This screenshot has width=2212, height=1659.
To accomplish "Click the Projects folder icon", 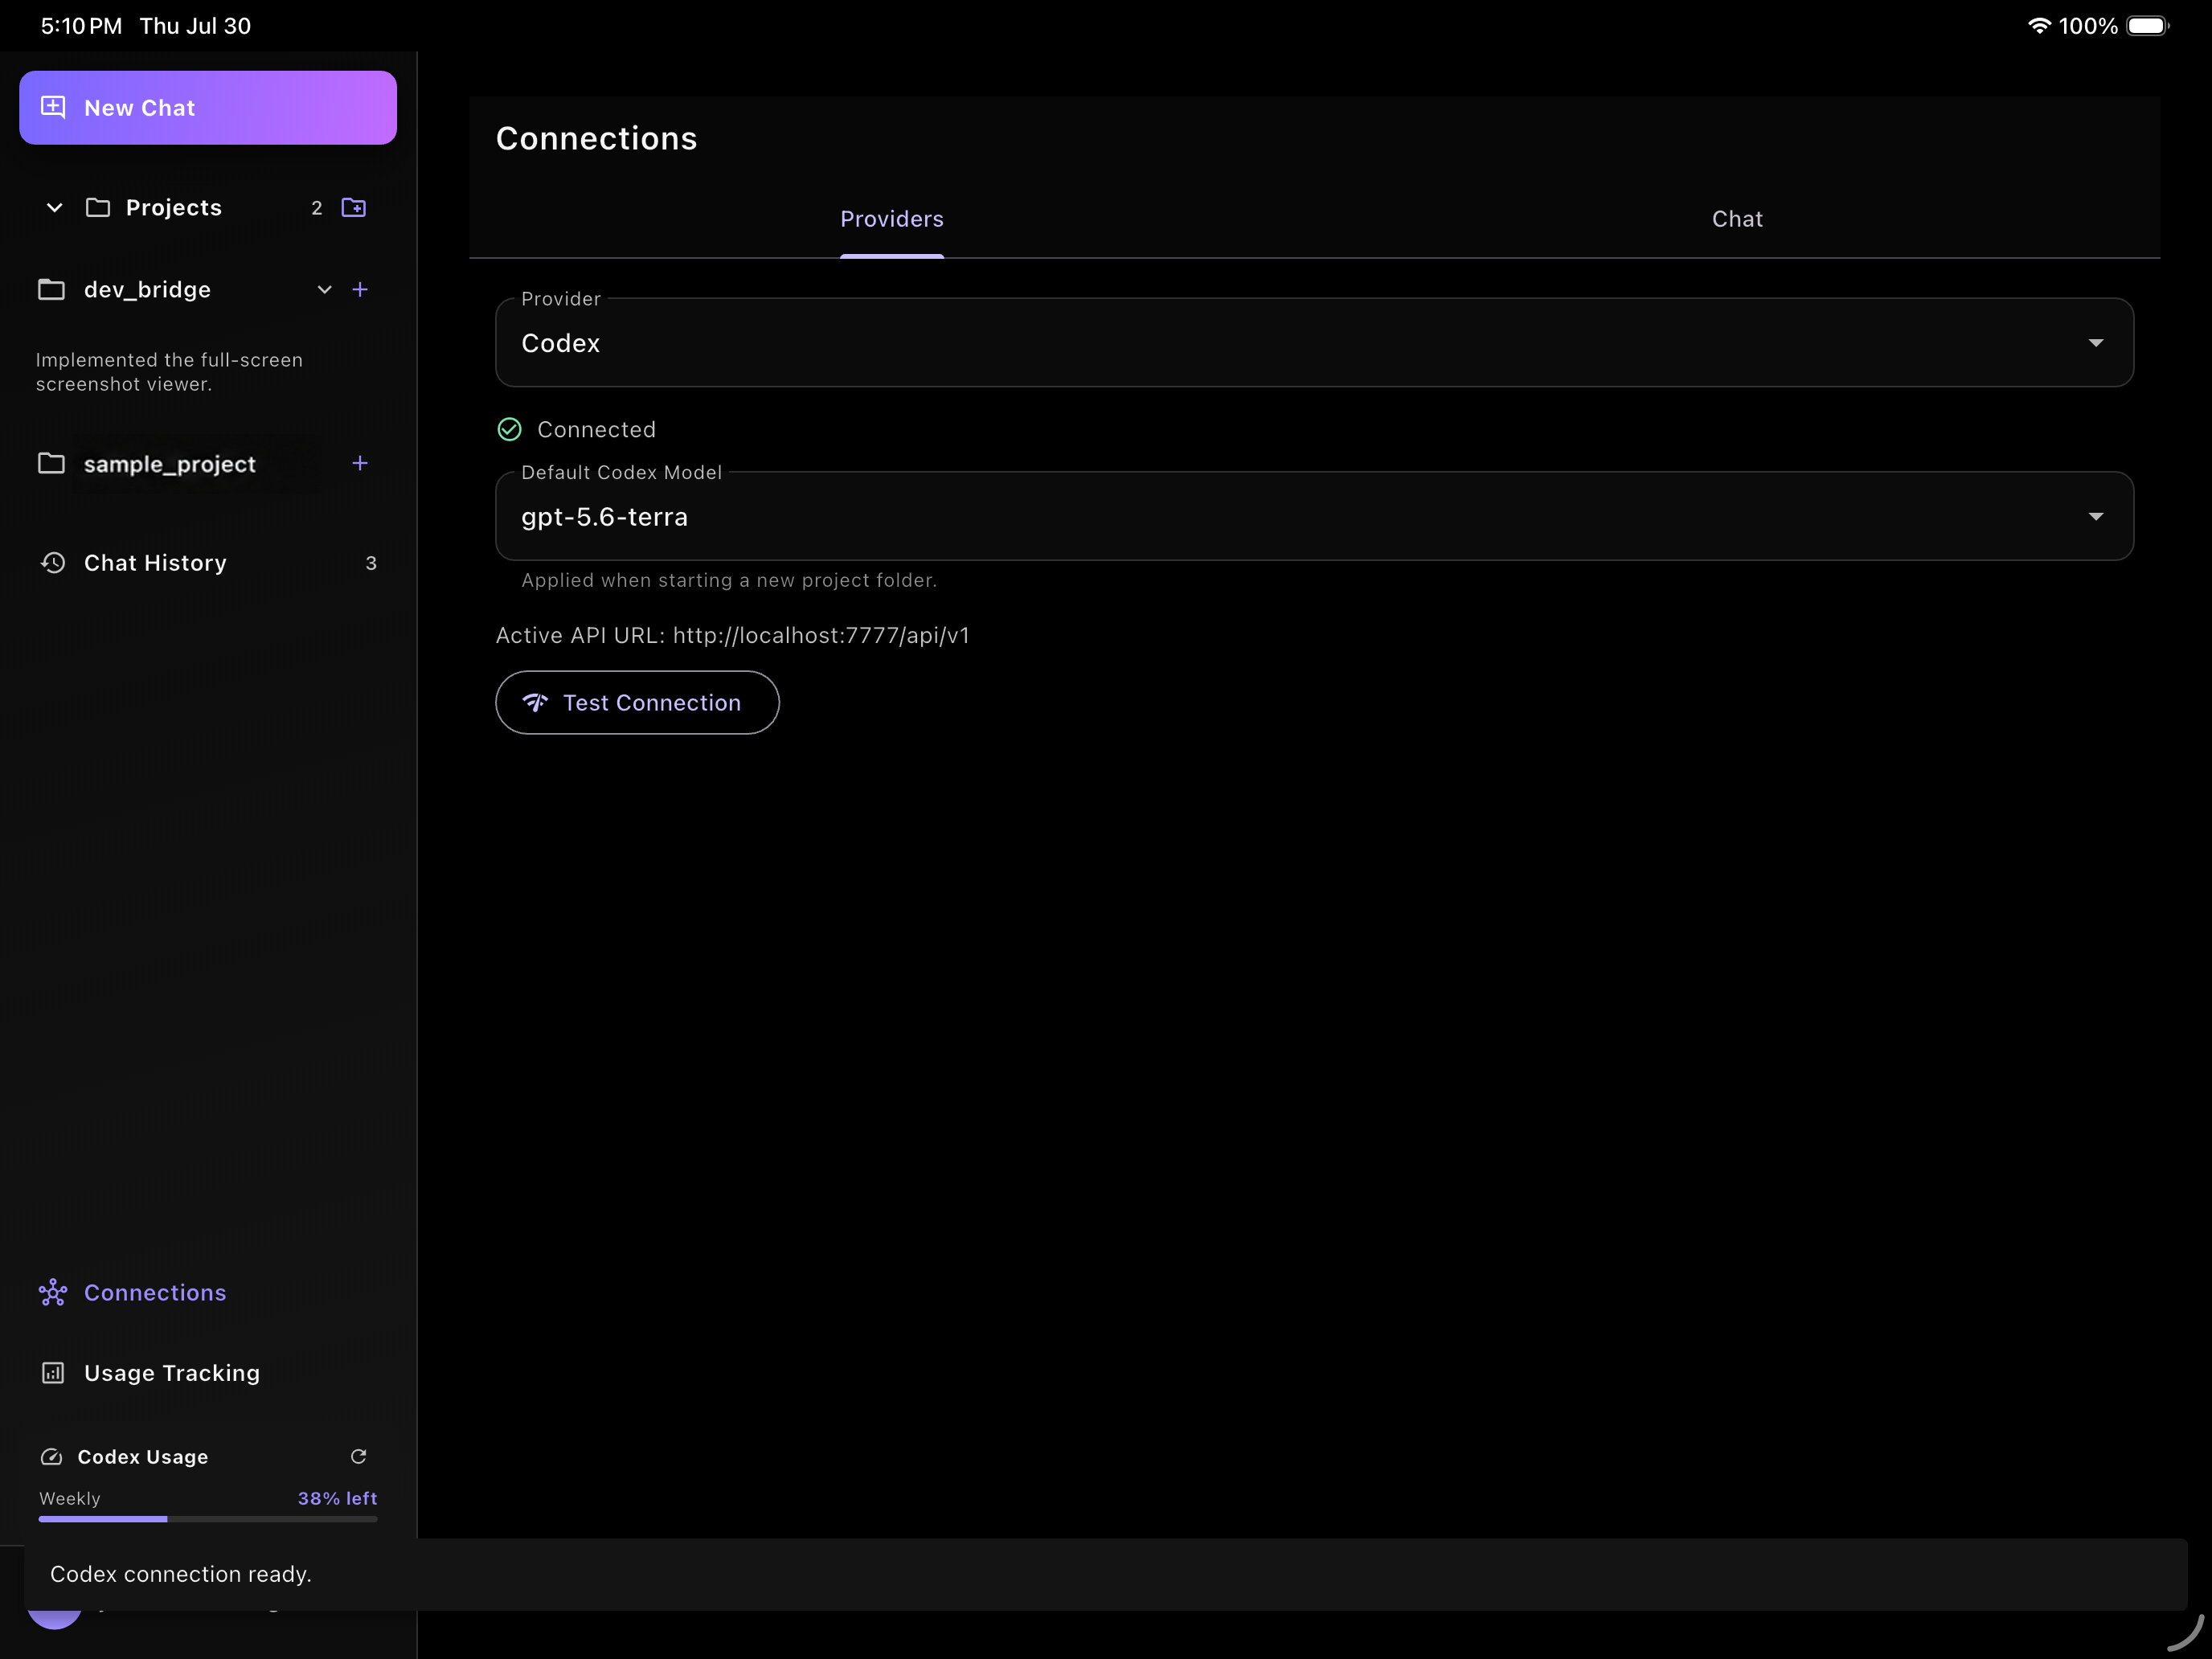I will 98,208.
